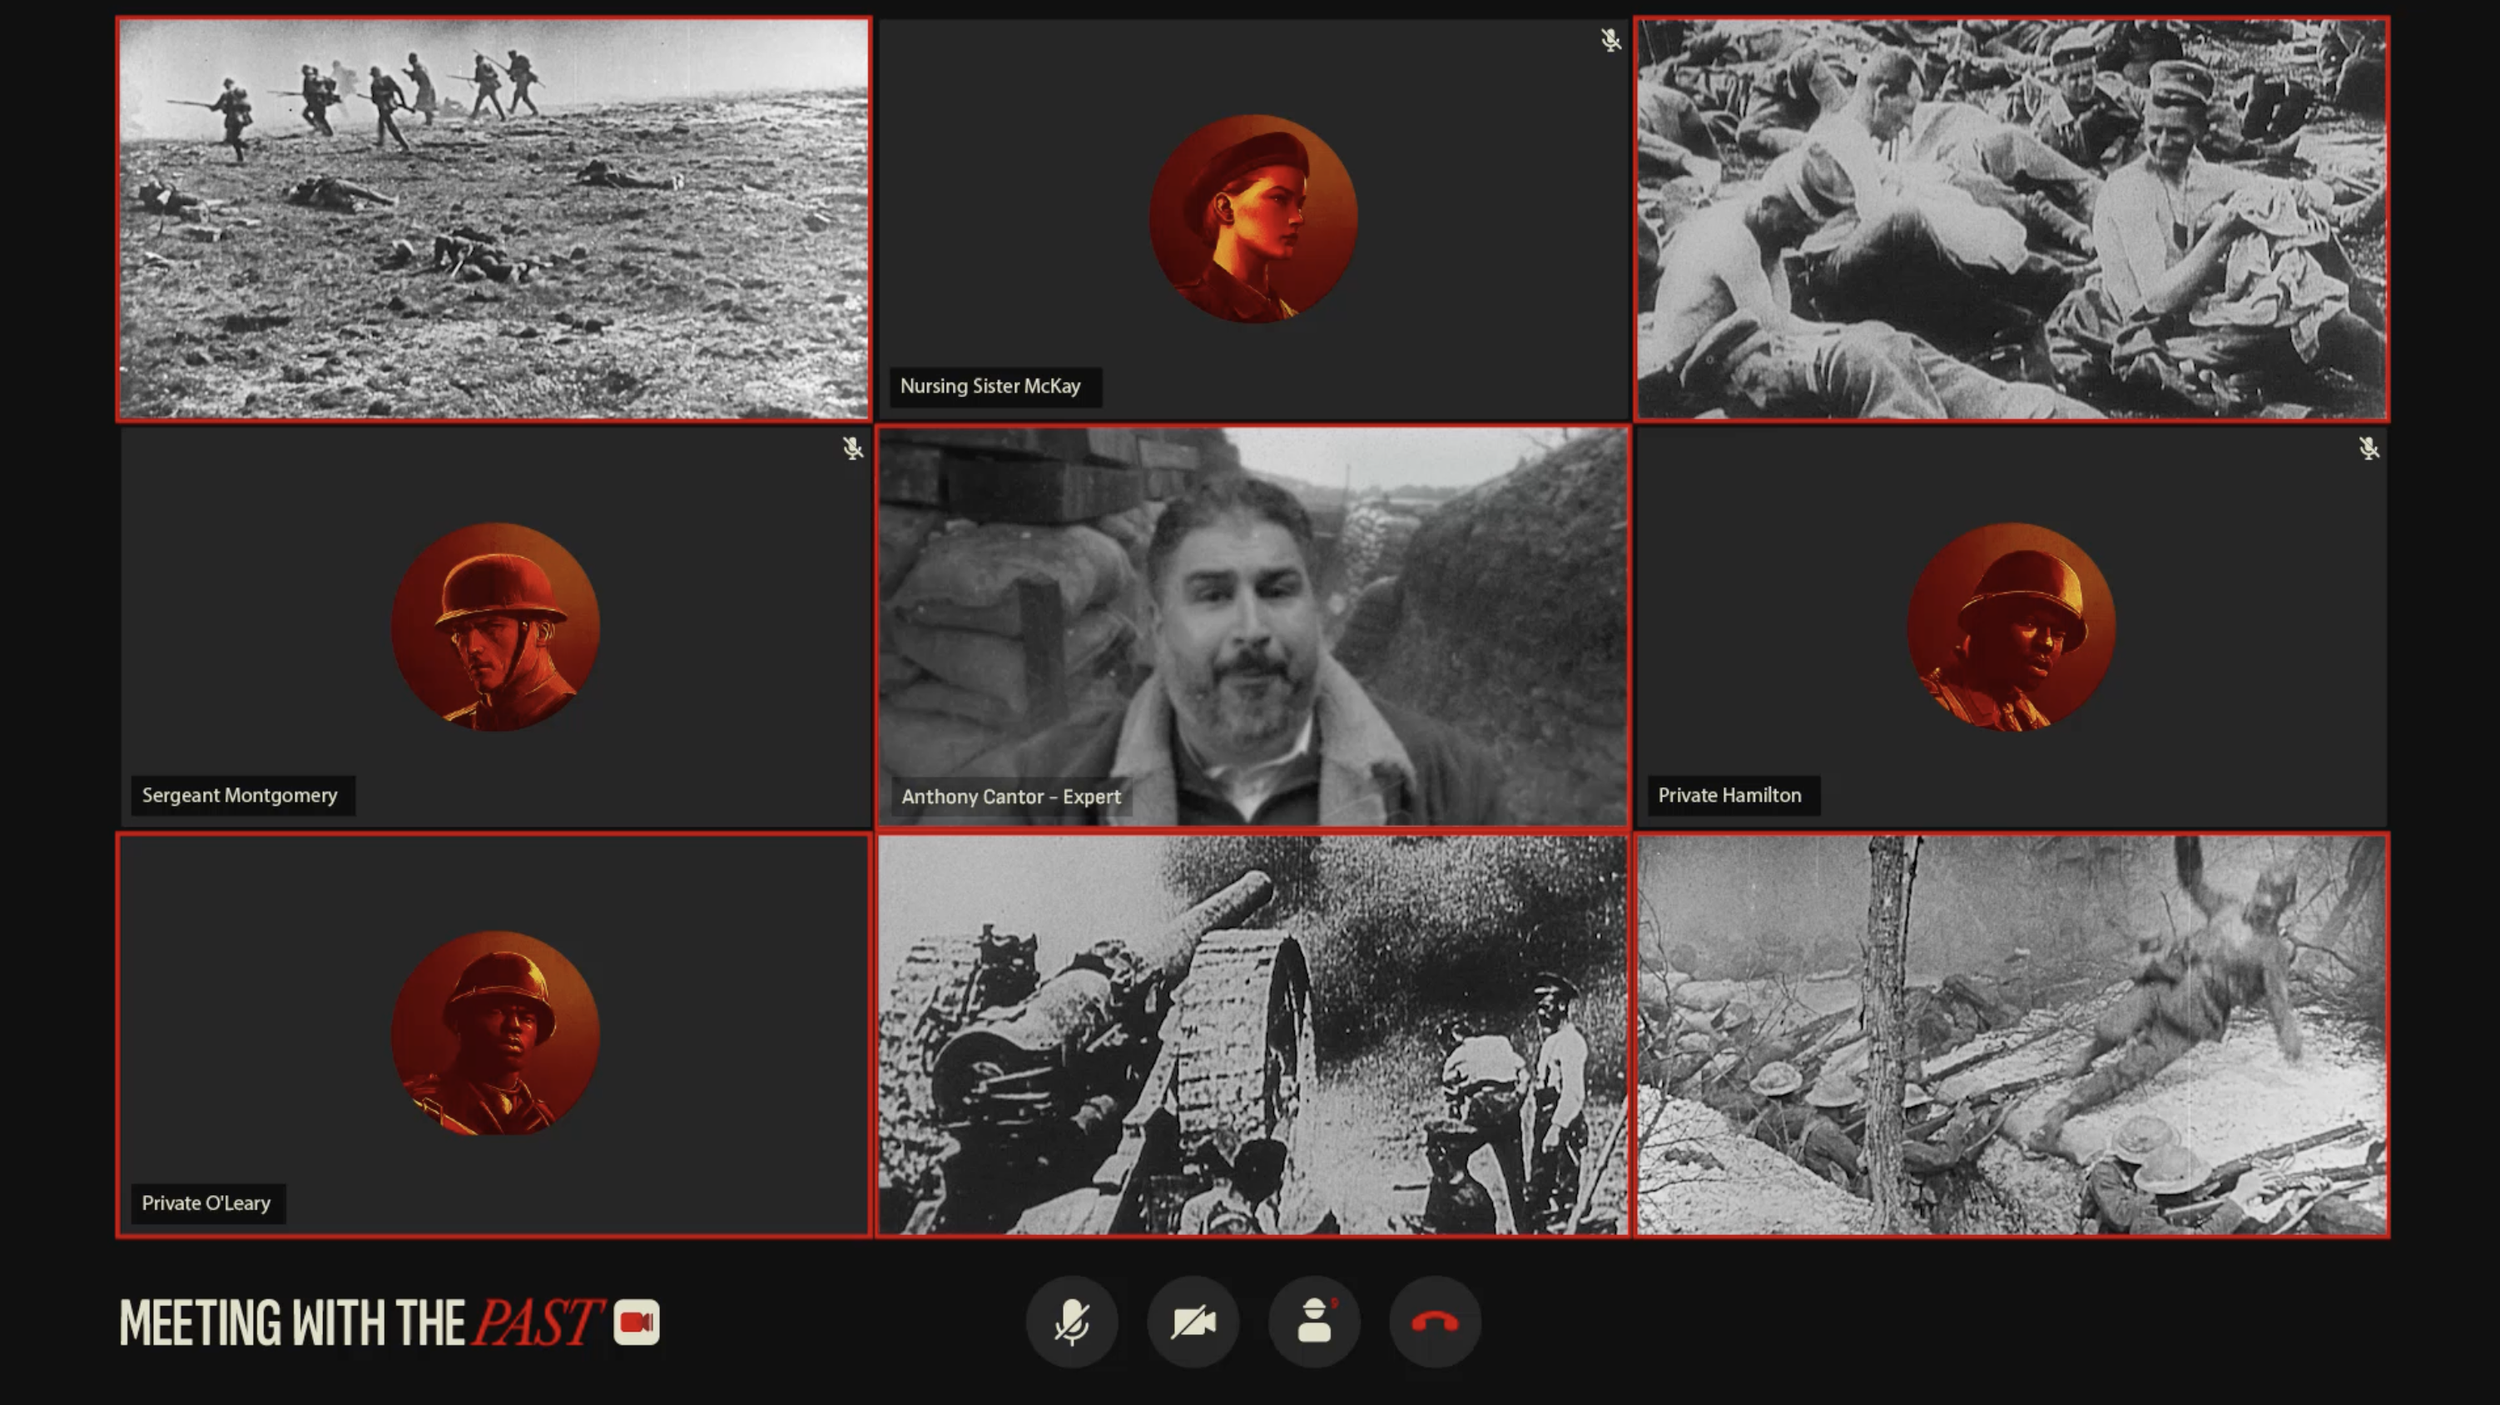Image resolution: width=2500 pixels, height=1405 pixels.
Task: Toggle the microphone mute button
Action: pos(1071,1322)
